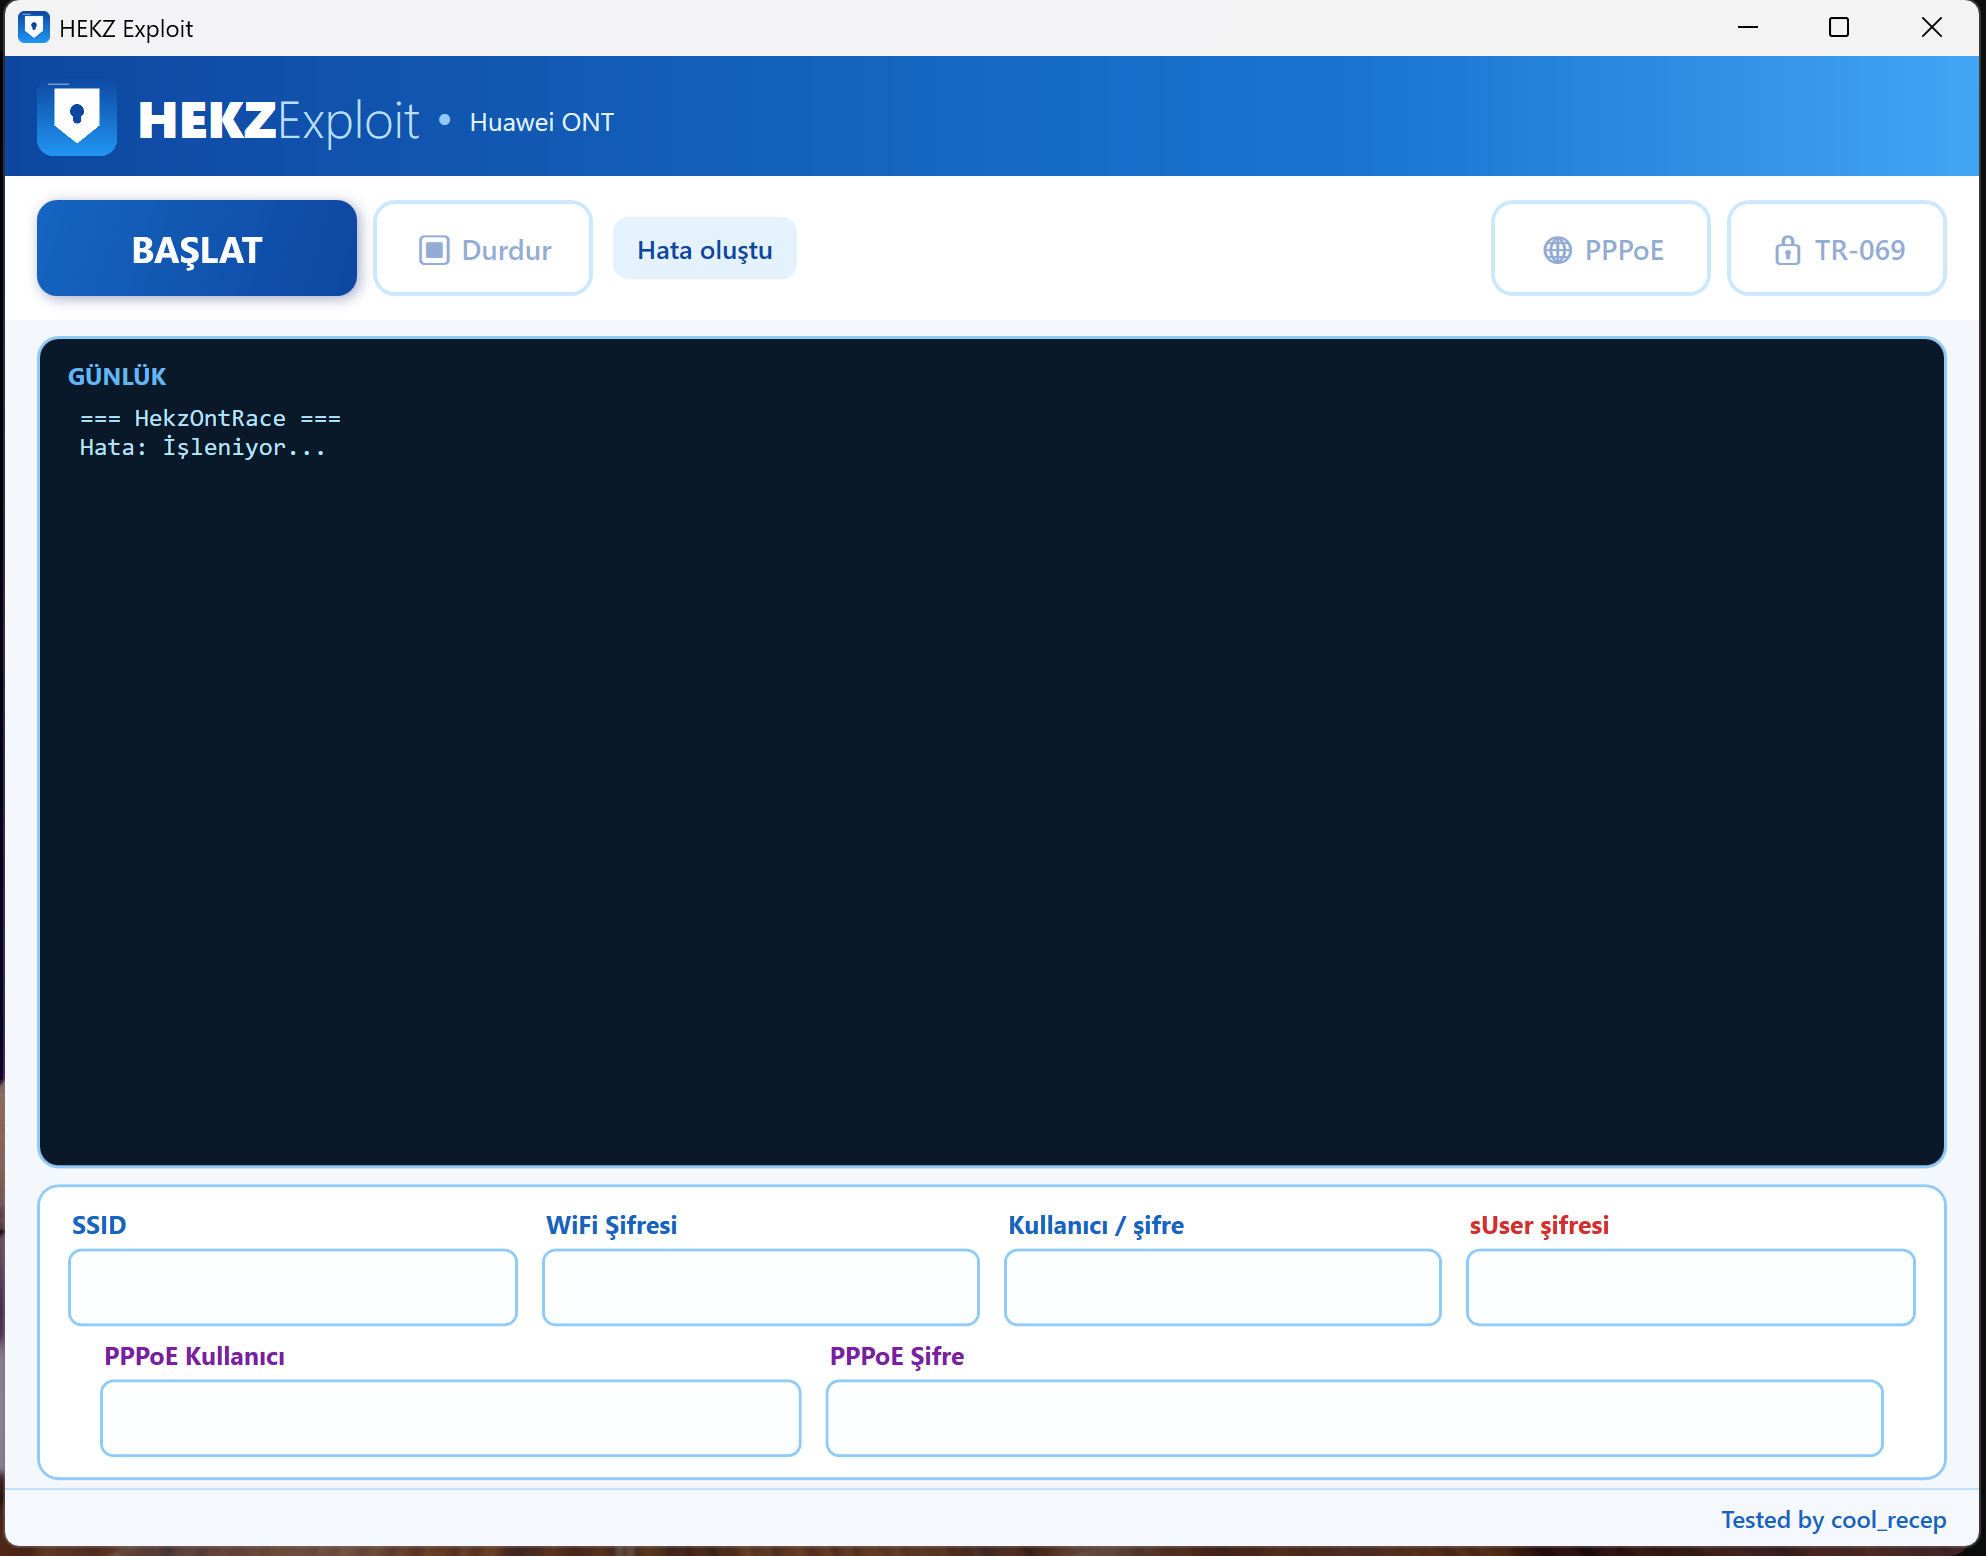The height and width of the screenshot is (1556, 1986).
Task: Maximize the HEKZ Exploit window
Action: pos(1839,27)
